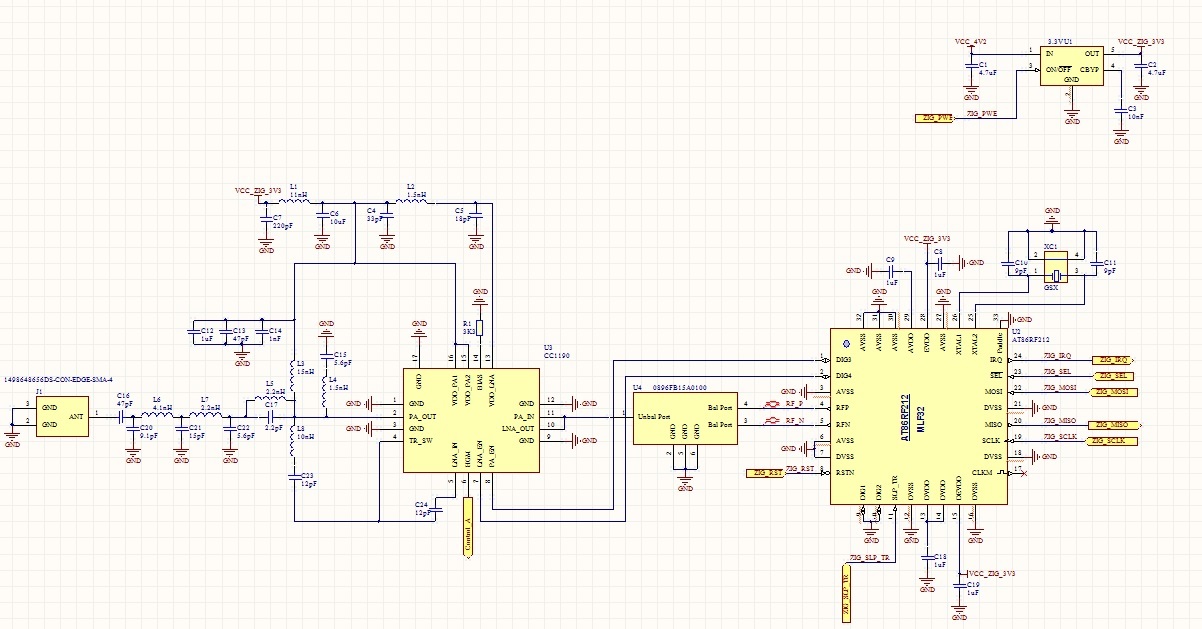Image resolution: width=1202 pixels, height=629 pixels.
Task: Click the 3.3V regulator block VU1
Action: click(1071, 65)
